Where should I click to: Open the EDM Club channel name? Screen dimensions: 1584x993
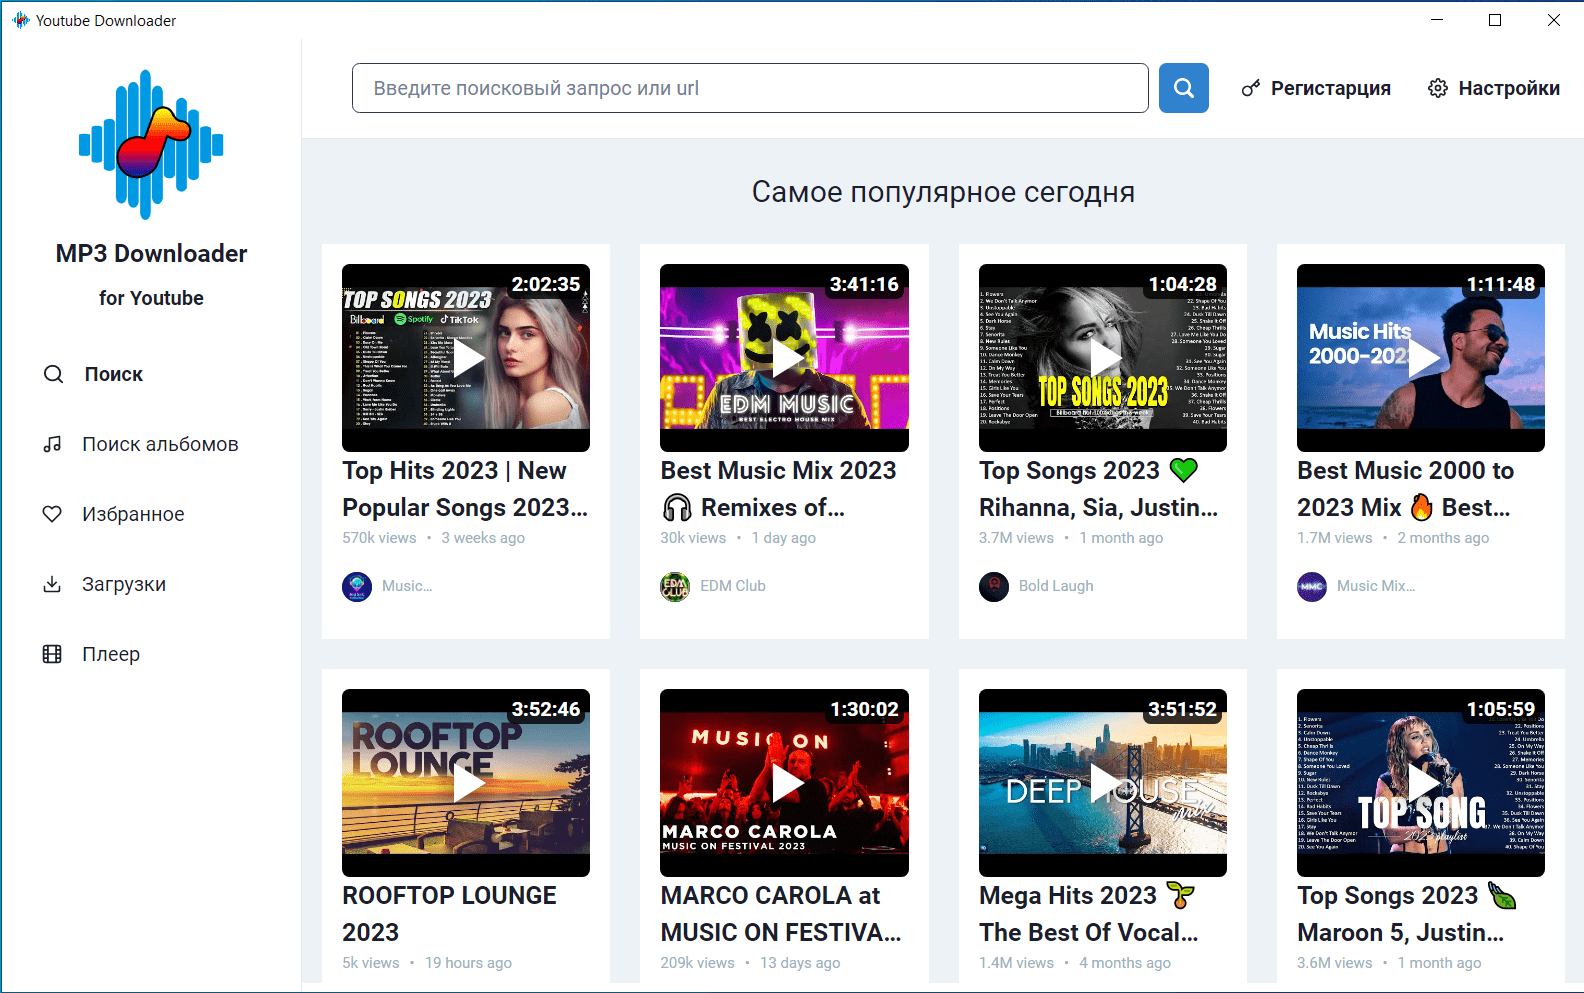point(733,586)
